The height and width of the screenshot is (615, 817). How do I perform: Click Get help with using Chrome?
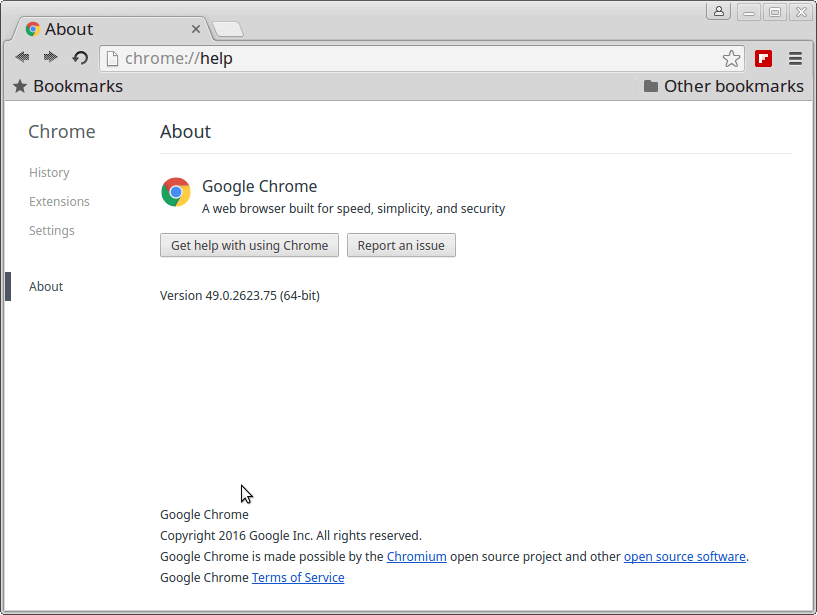click(x=250, y=245)
